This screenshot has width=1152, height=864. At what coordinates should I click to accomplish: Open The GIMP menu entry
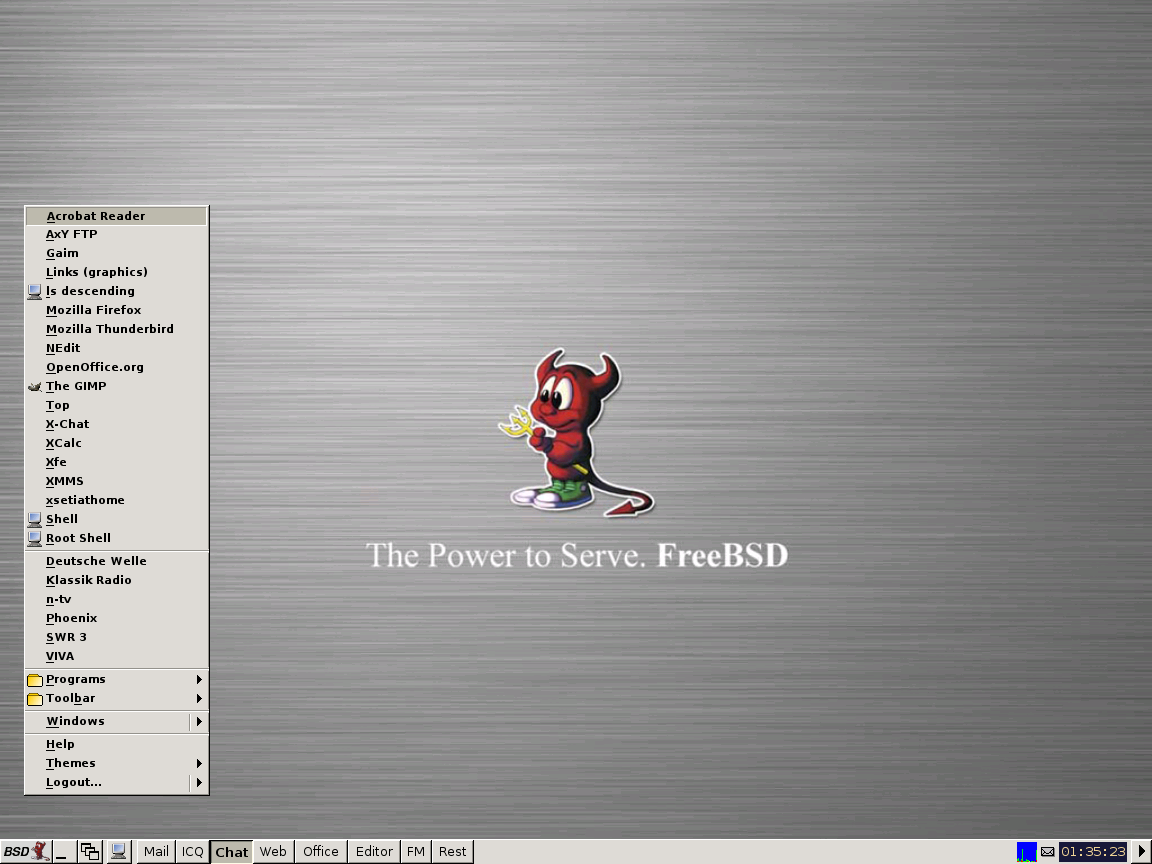point(117,387)
